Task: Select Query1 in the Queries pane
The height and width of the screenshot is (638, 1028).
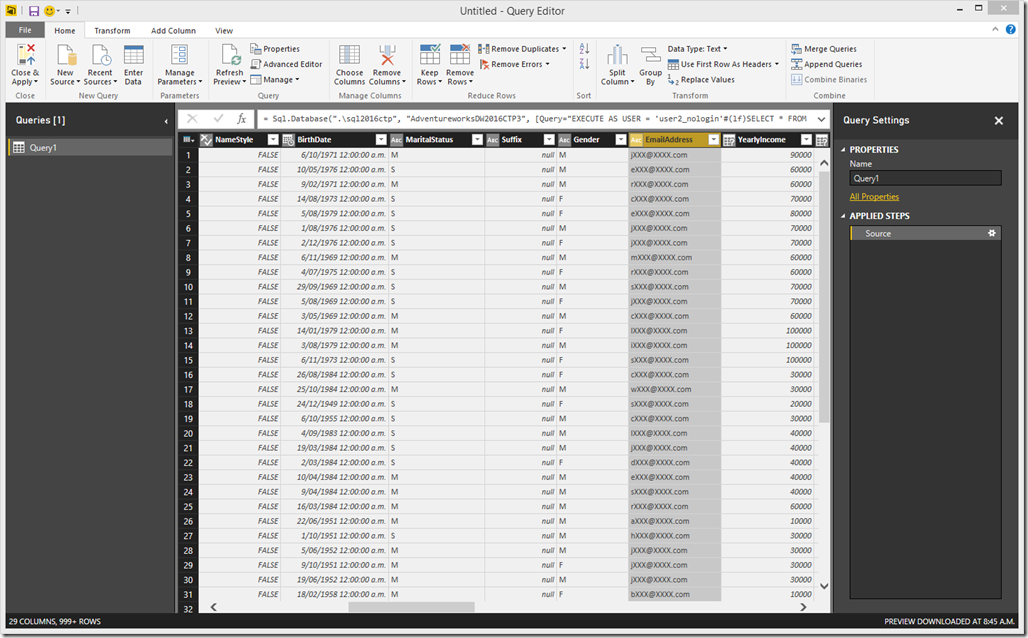Action: tap(90, 148)
